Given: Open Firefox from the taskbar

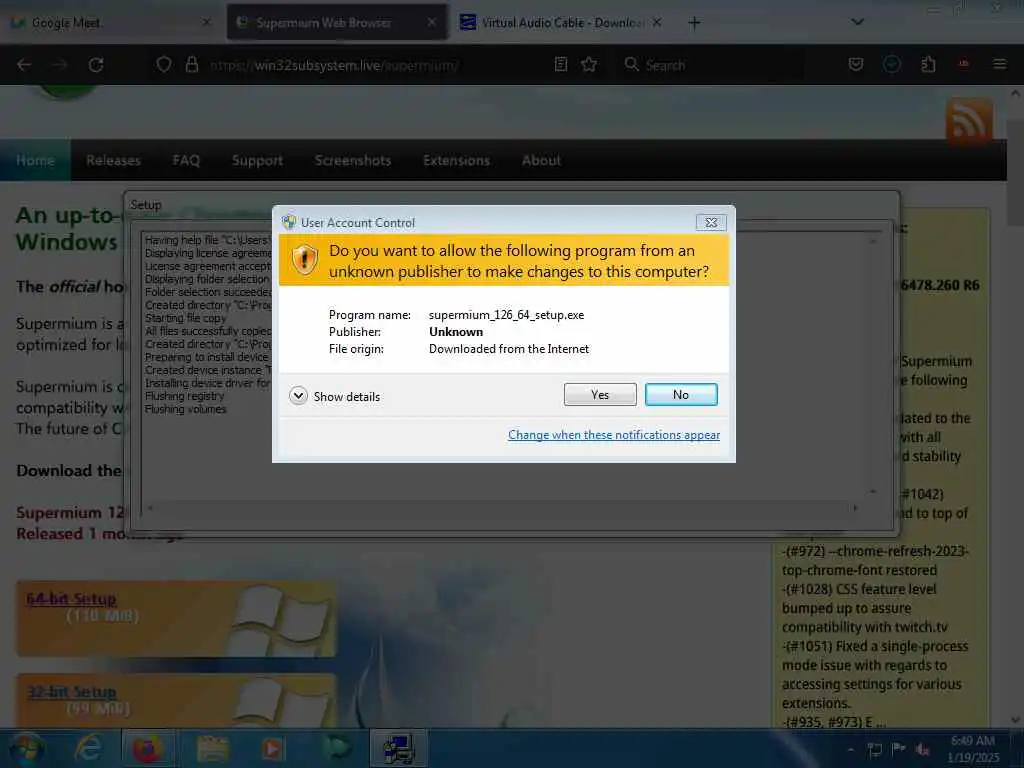Looking at the screenshot, I should [x=148, y=749].
